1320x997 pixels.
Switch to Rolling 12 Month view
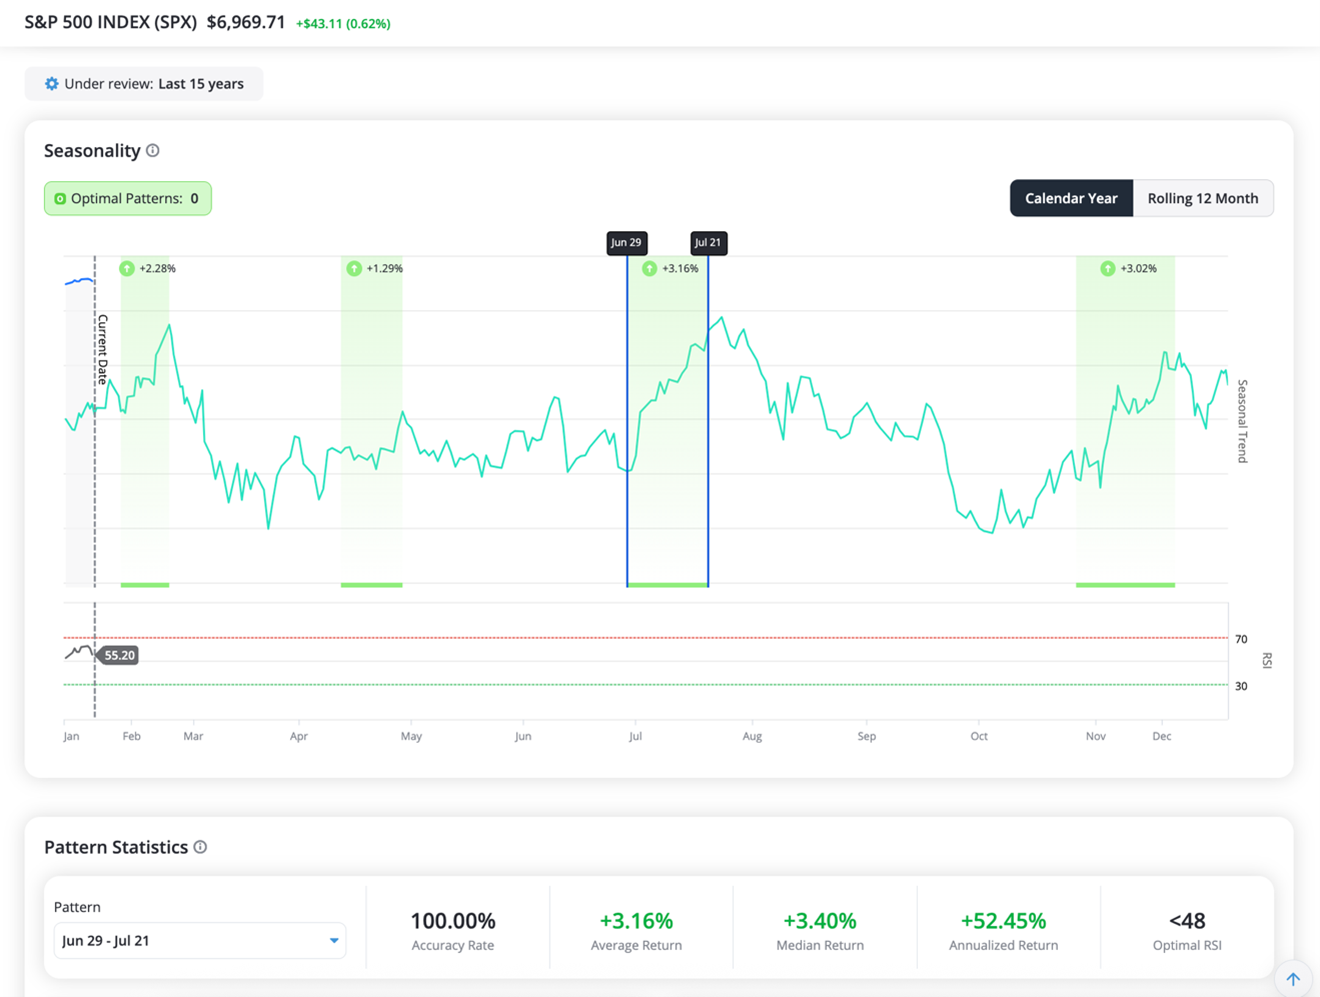(1202, 198)
